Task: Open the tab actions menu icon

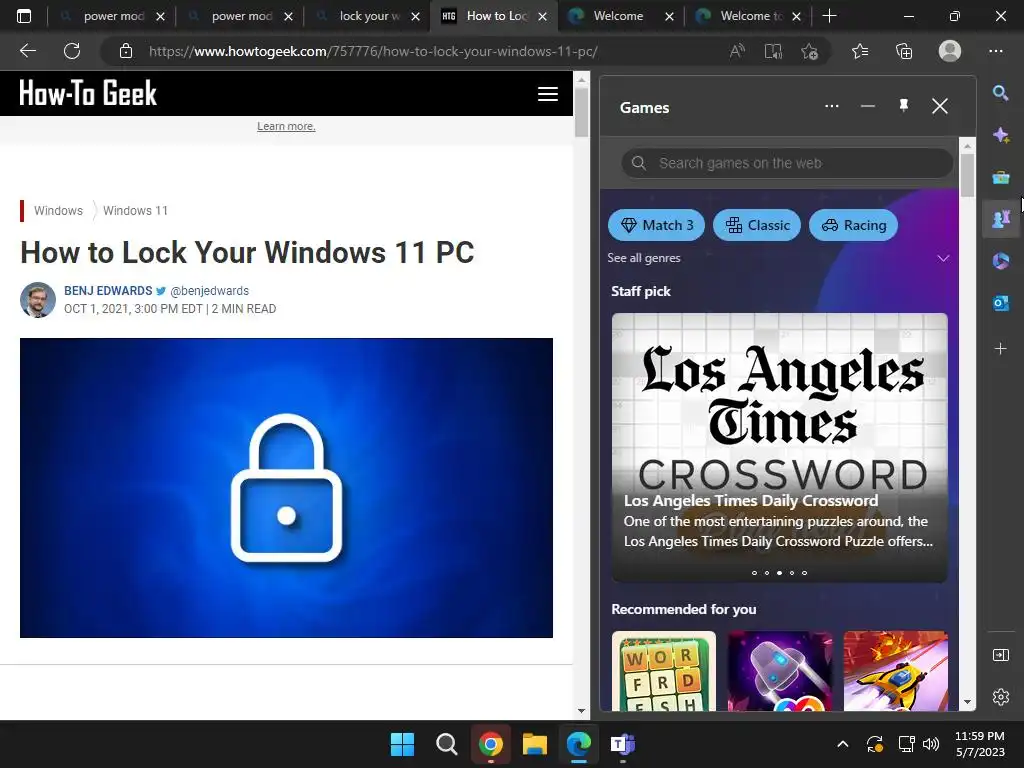Action: [x=24, y=16]
